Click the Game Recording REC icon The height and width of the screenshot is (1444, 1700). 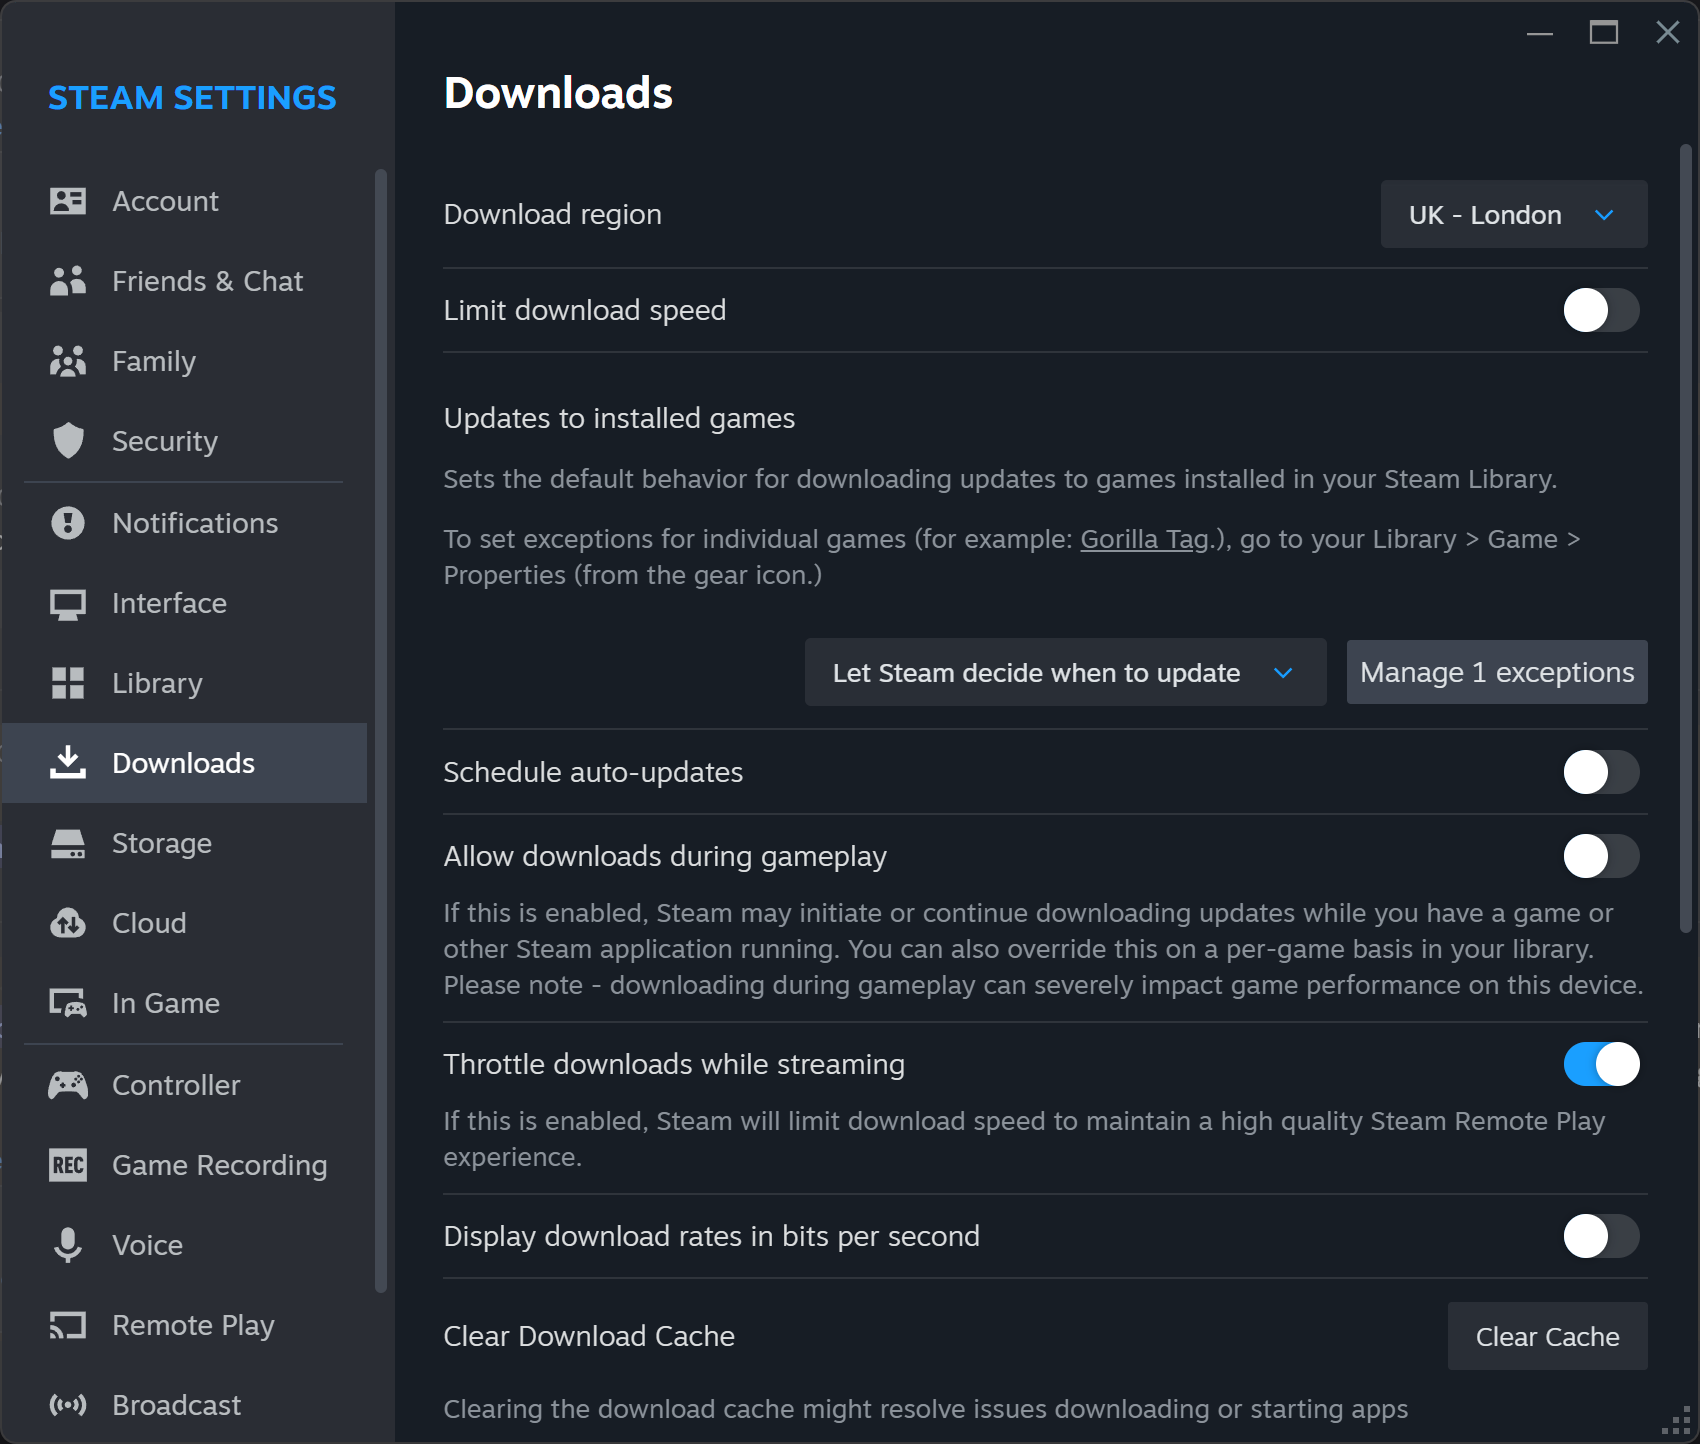coord(68,1165)
